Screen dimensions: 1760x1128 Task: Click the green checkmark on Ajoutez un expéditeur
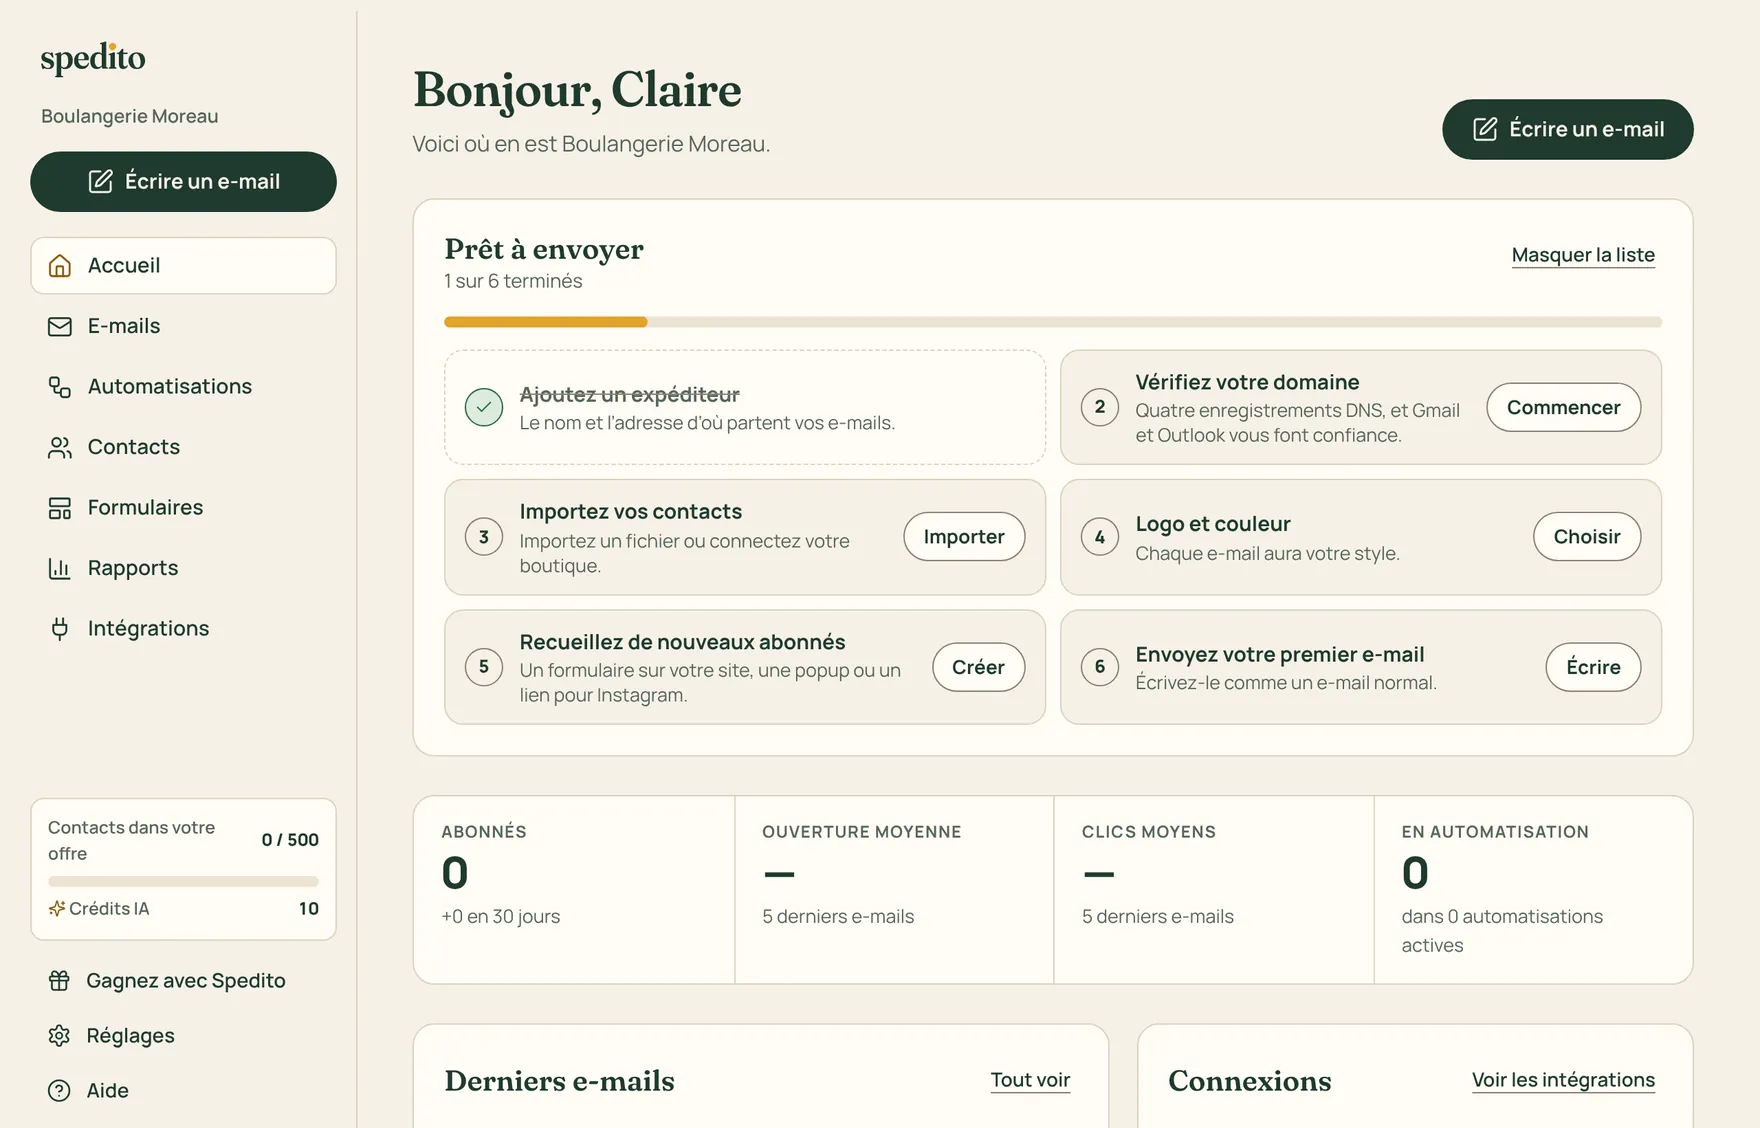point(484,407)
